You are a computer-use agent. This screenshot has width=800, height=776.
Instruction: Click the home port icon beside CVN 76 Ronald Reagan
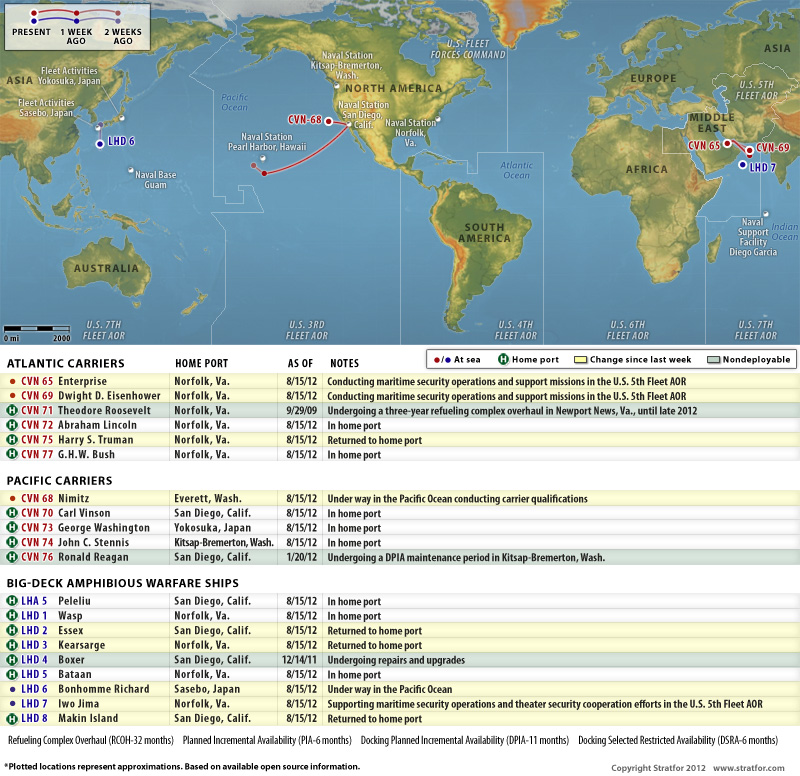tap(12, 557)
